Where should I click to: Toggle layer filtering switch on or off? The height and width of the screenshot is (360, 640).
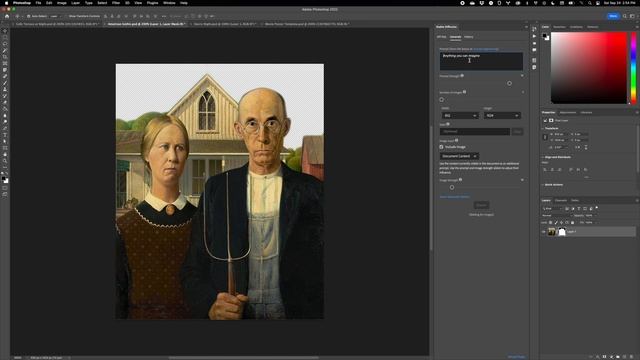point(597,208)
